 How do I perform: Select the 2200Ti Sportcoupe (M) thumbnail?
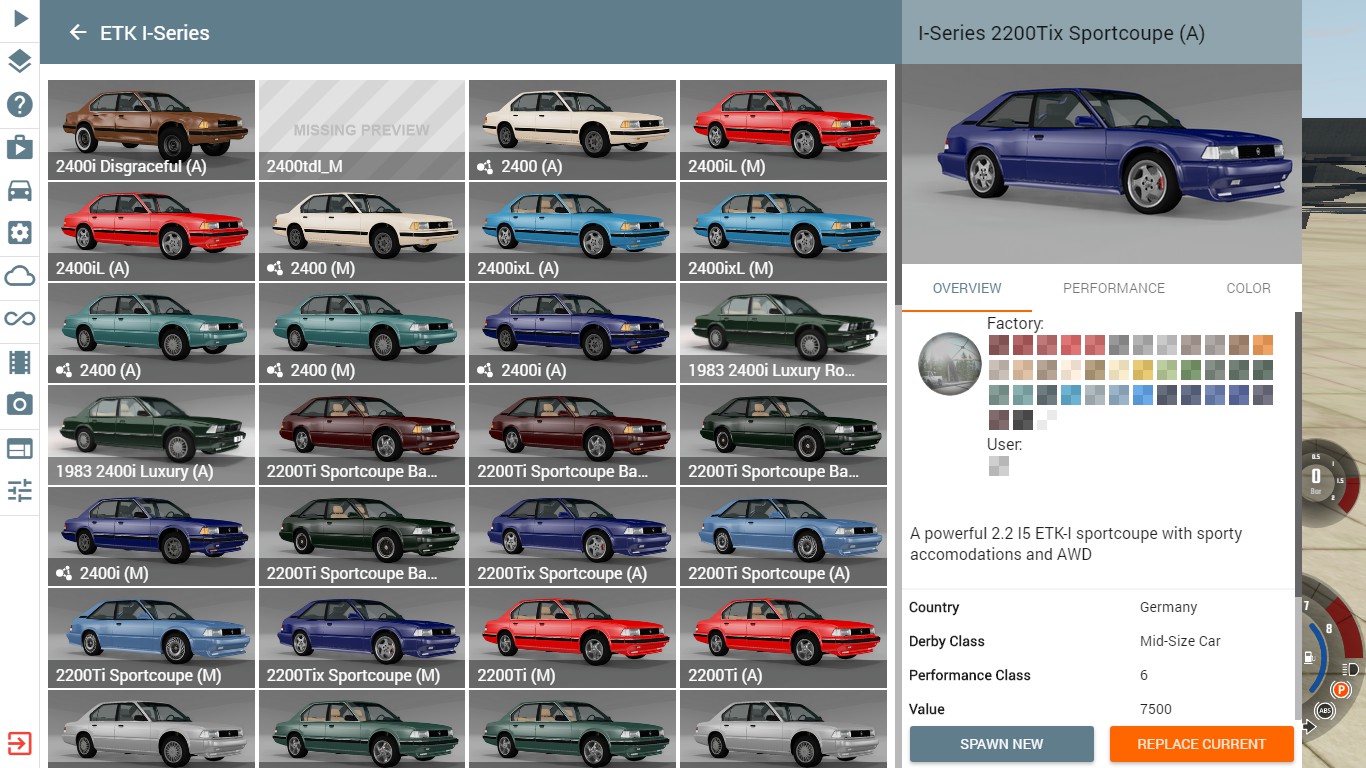coord(151,638)
